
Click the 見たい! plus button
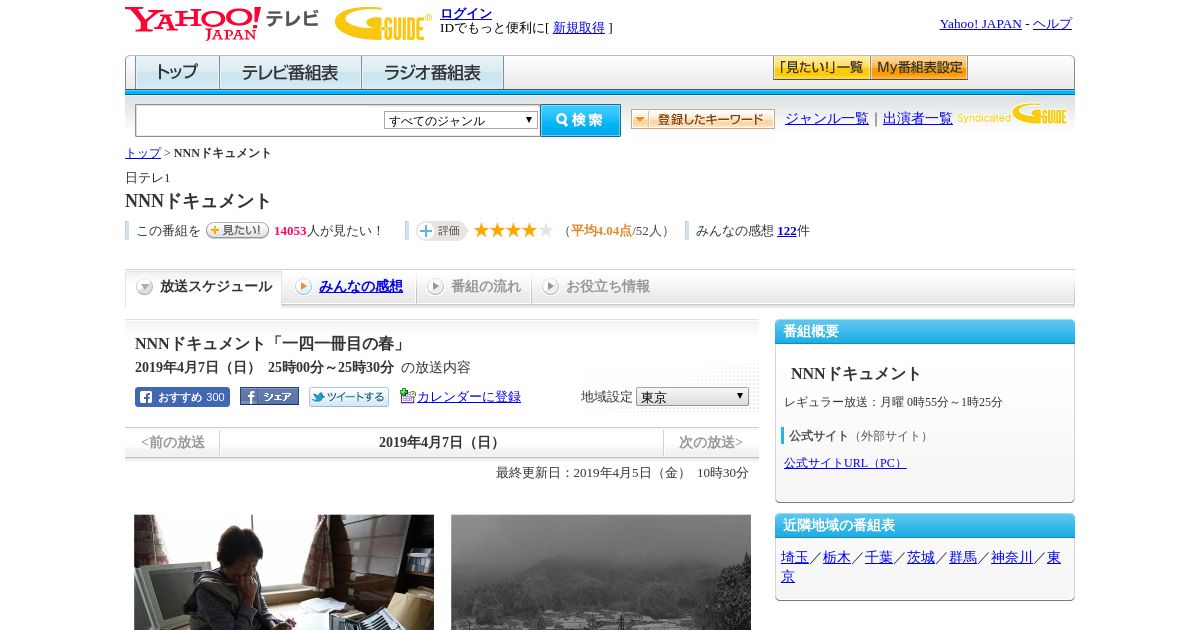pyautogui.click(x=237, y=230)
